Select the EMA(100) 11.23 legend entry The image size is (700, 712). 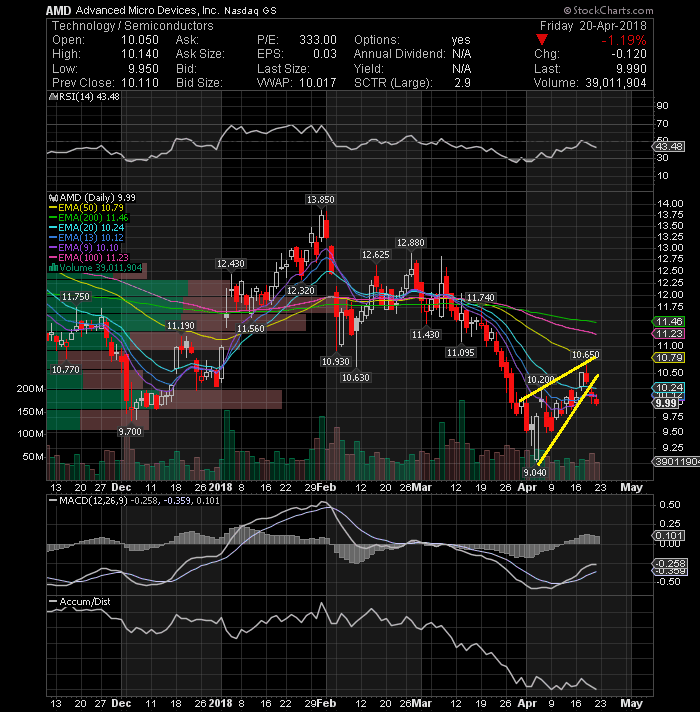point(89,257)
